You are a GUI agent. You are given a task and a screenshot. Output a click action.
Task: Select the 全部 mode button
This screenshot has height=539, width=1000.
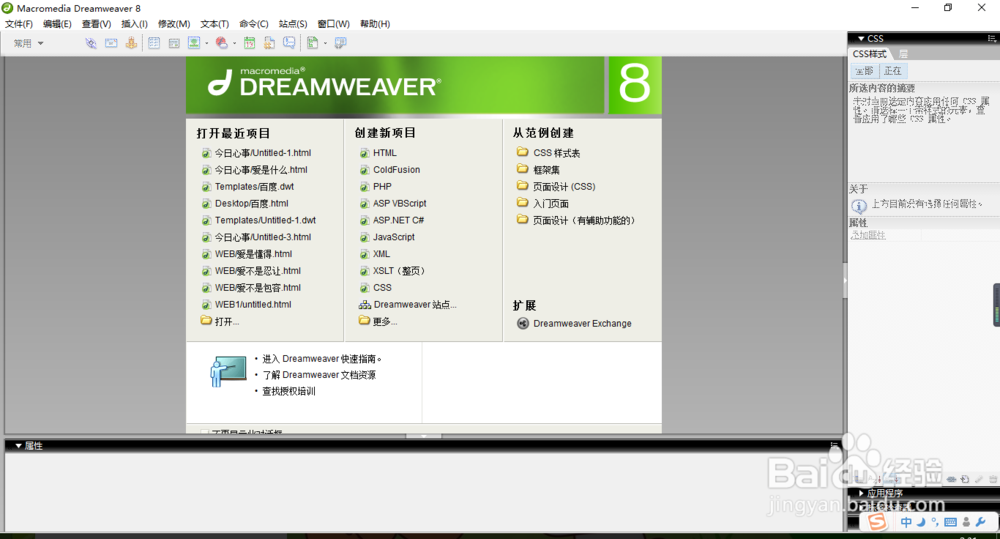(864, 71)
